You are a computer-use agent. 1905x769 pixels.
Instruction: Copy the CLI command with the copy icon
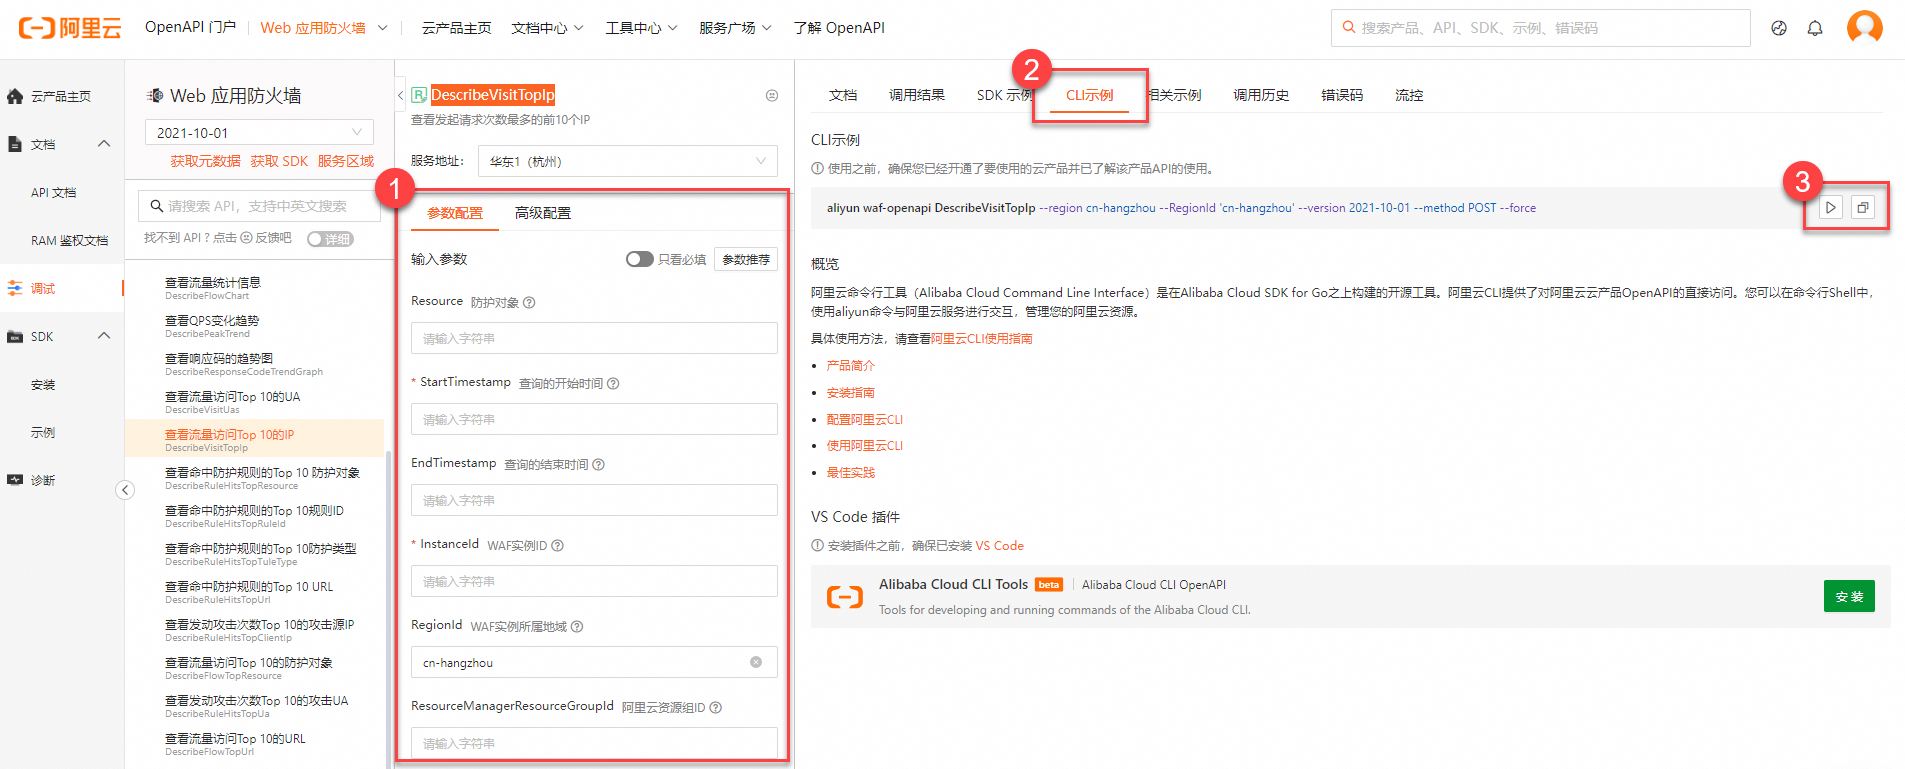coord(1863,208)
